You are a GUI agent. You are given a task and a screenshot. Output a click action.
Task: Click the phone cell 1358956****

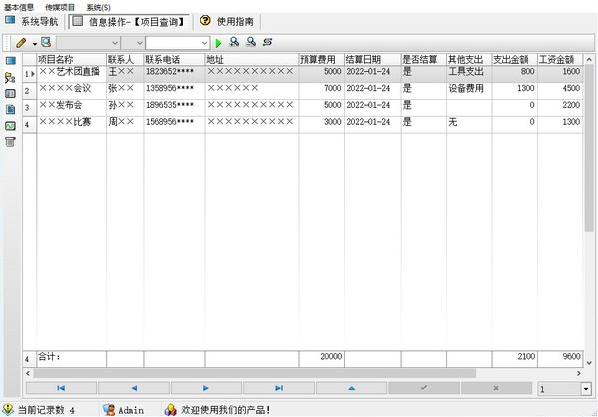coord(174,91)
